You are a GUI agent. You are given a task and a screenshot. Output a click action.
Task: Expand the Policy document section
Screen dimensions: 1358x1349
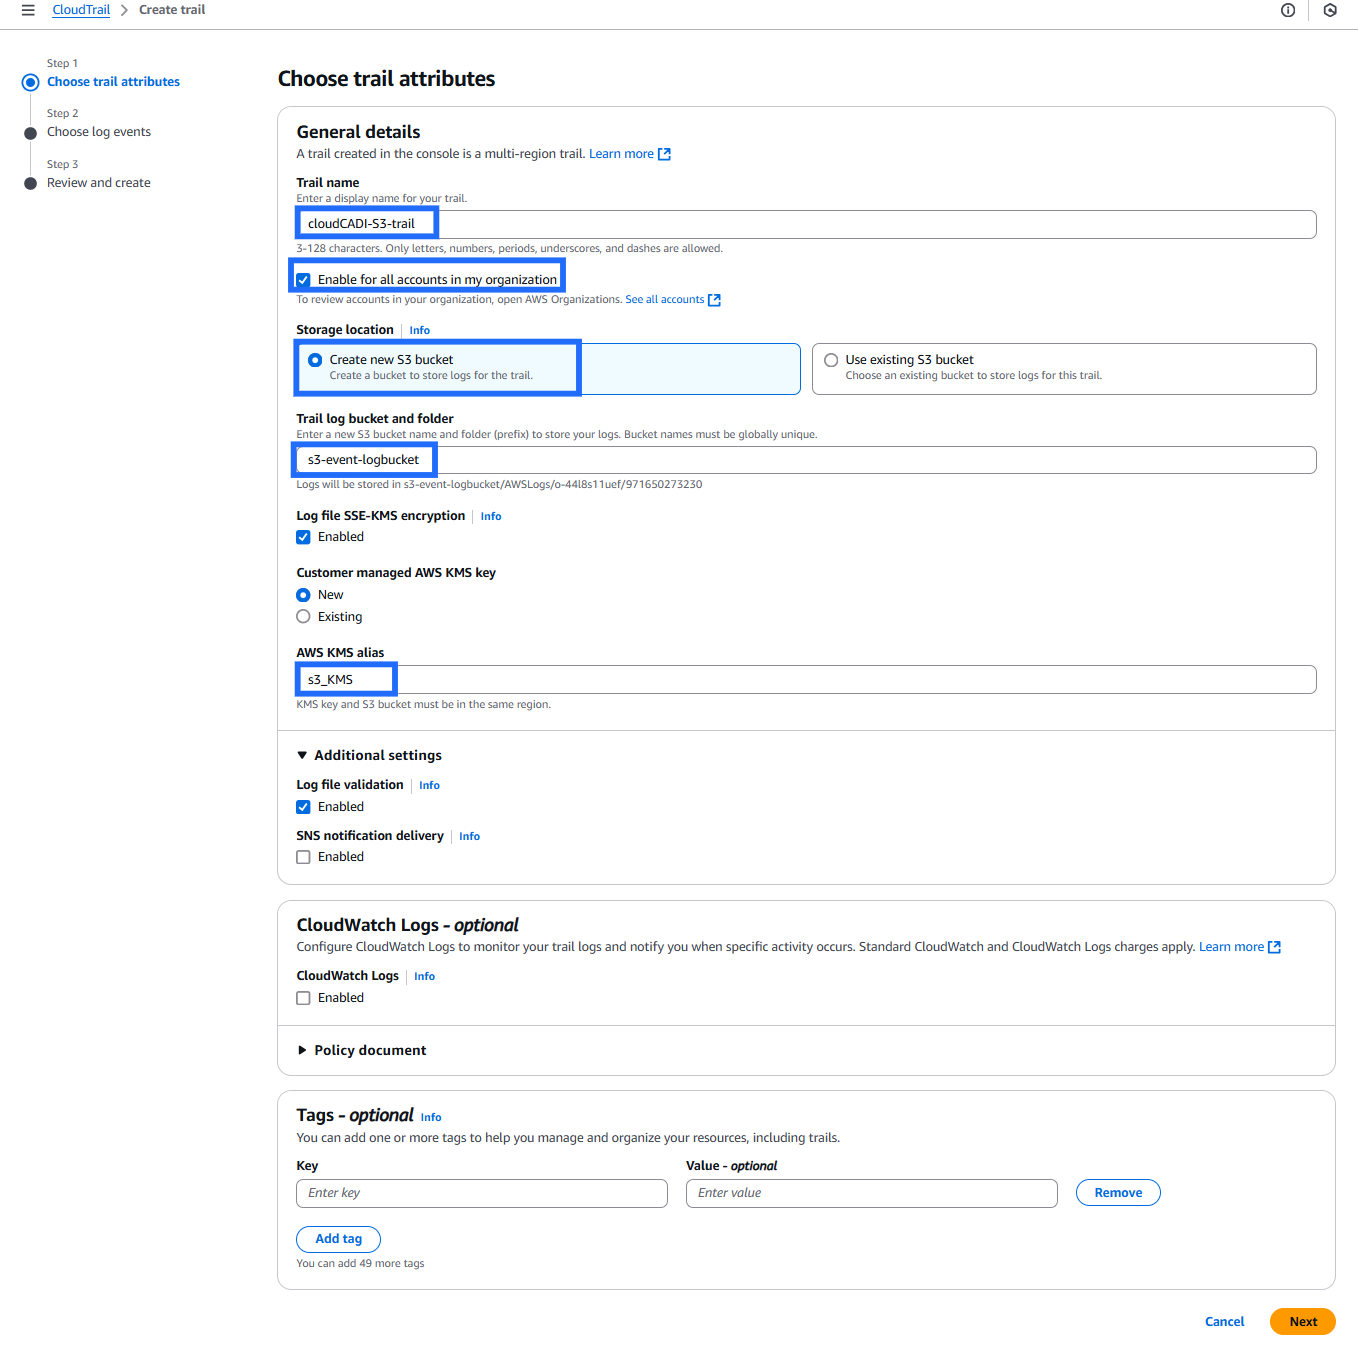point(302,1050)
